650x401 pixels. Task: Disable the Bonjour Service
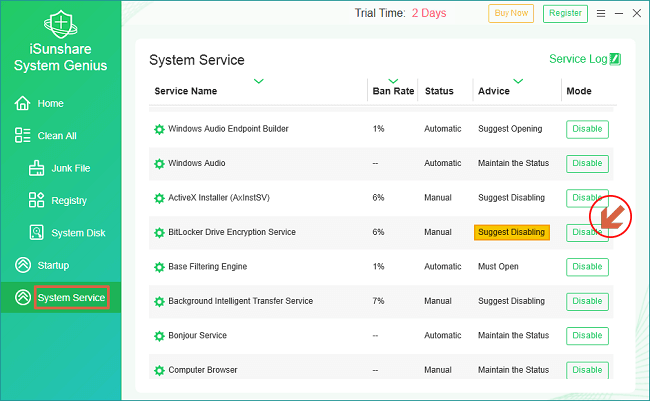pyautogui.click(x=587, y=336)
